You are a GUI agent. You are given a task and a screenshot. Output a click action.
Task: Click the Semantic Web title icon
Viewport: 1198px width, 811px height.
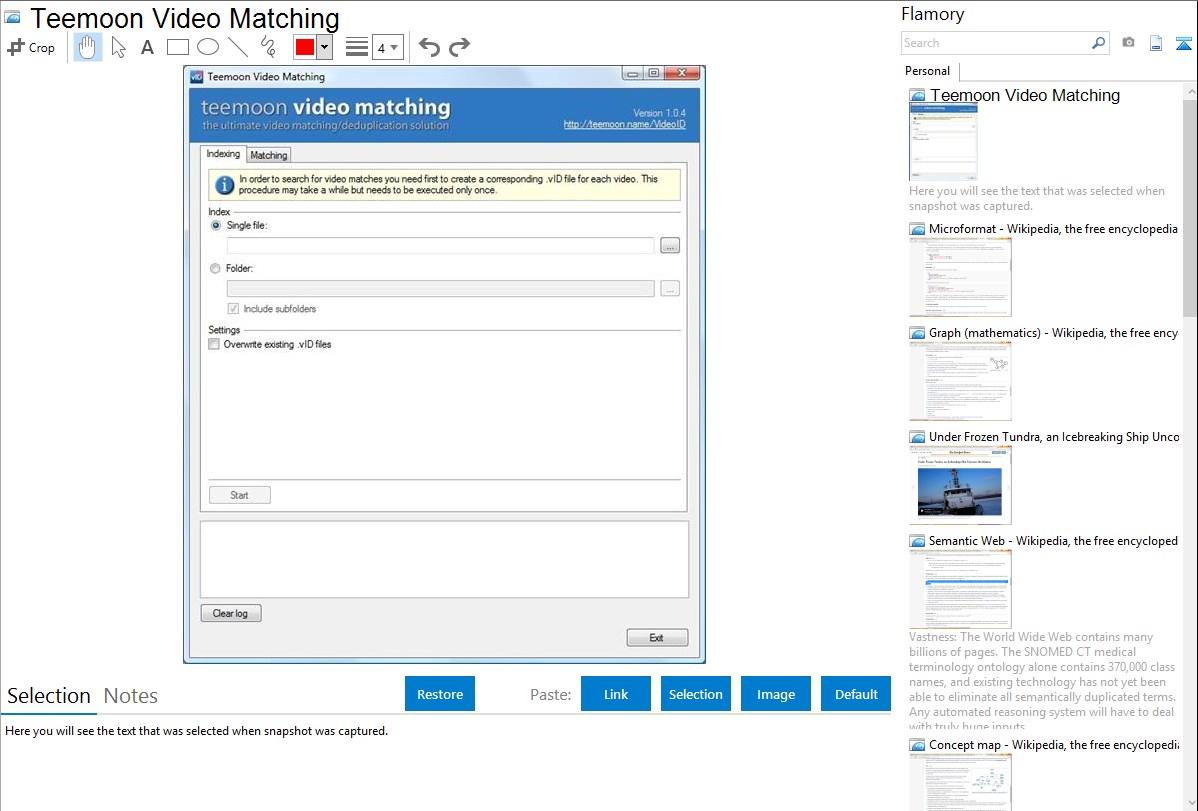click(x=917, y=540)
